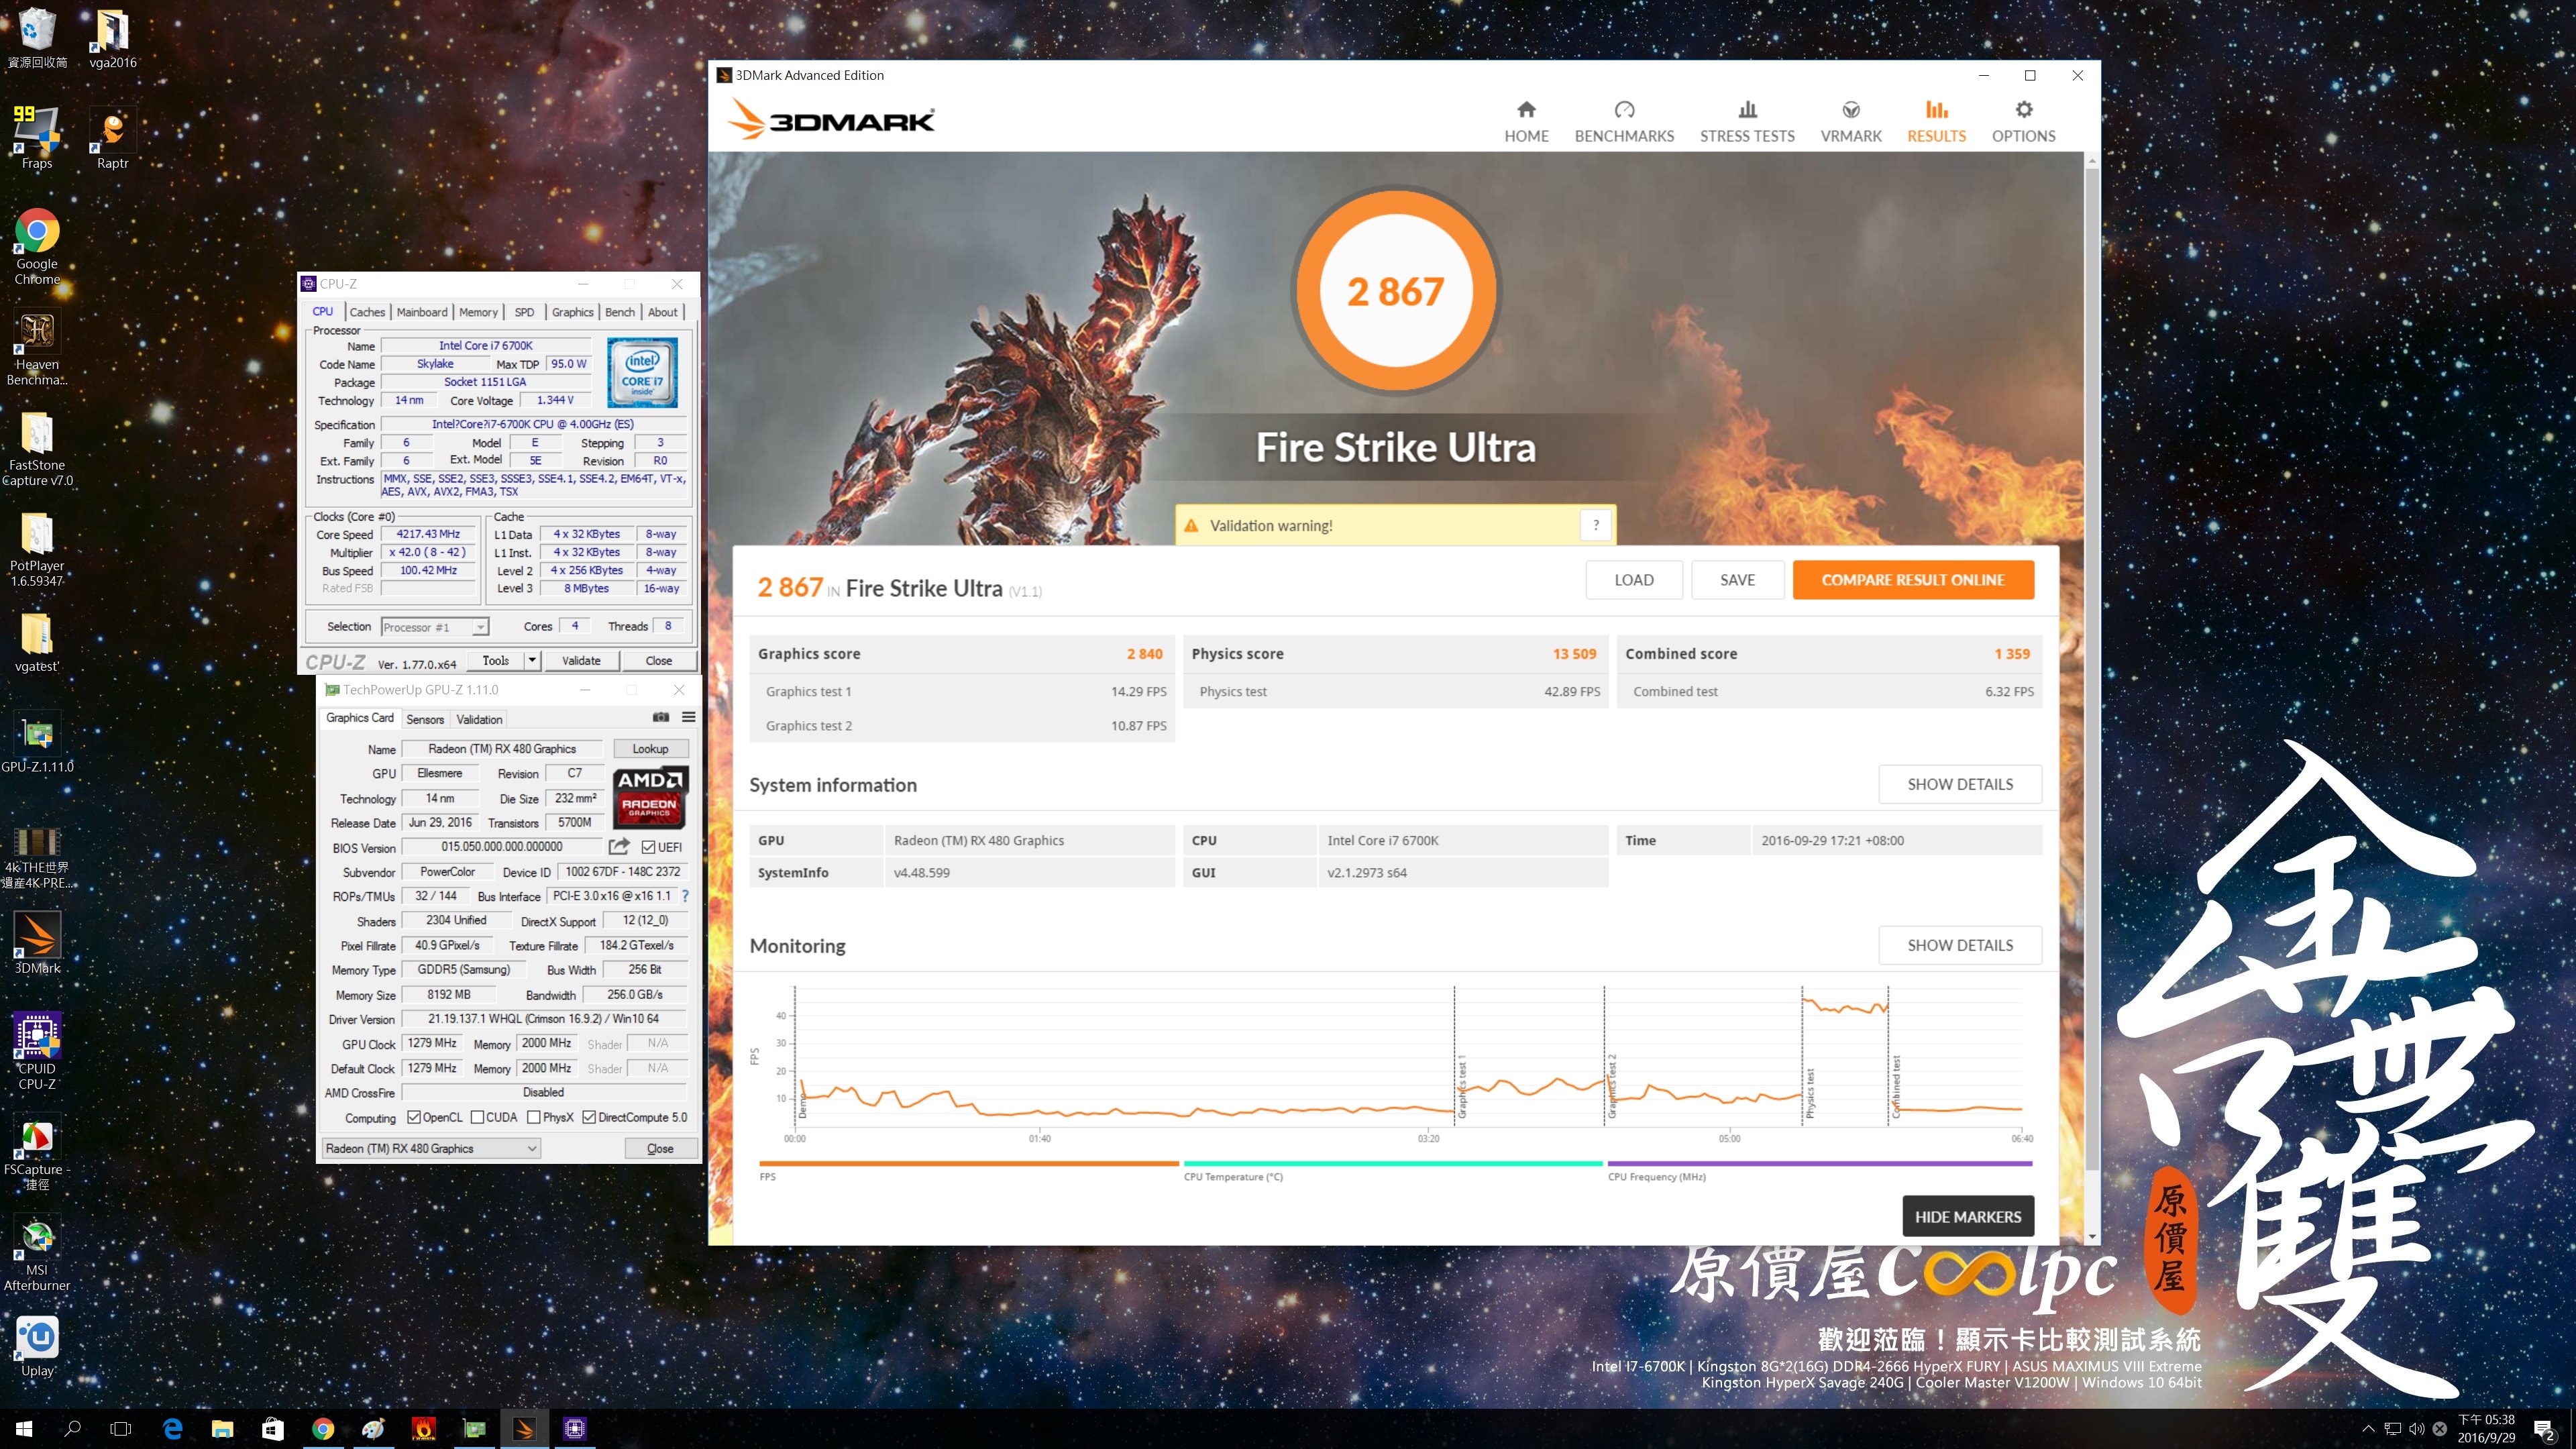Select purple CPU Frequency legend bar
This screenshot has height=1449, width=2576.
[x=1820, y=1163]
